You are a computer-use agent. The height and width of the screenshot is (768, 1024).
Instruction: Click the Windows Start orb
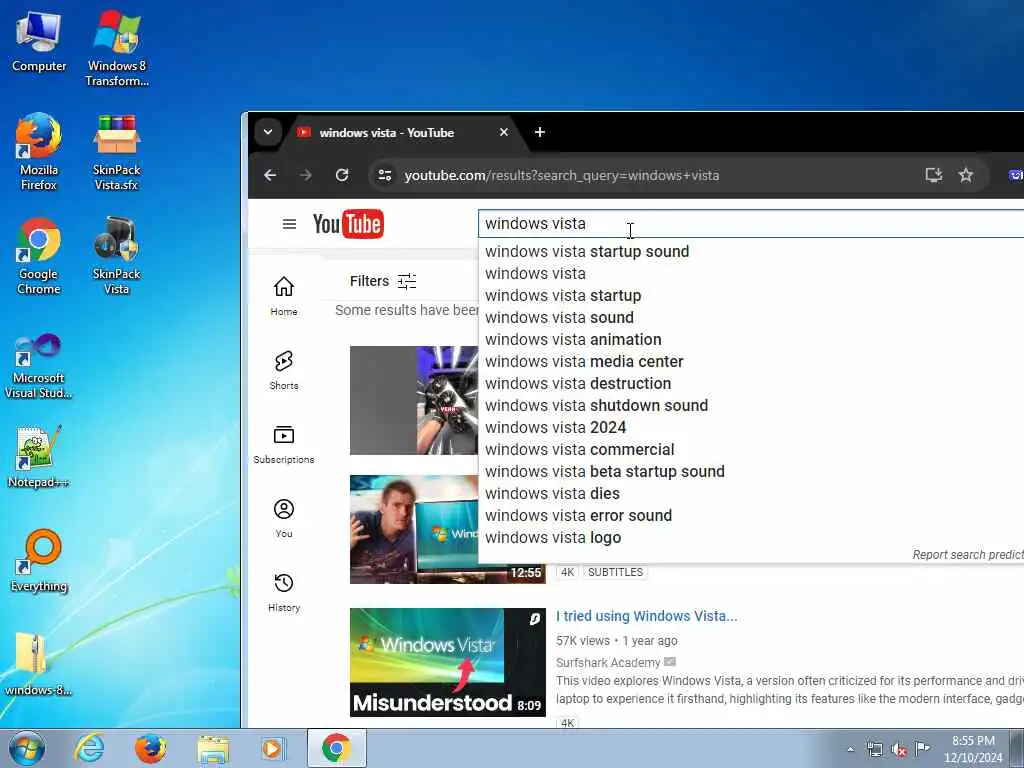click(x=26, y=748)
